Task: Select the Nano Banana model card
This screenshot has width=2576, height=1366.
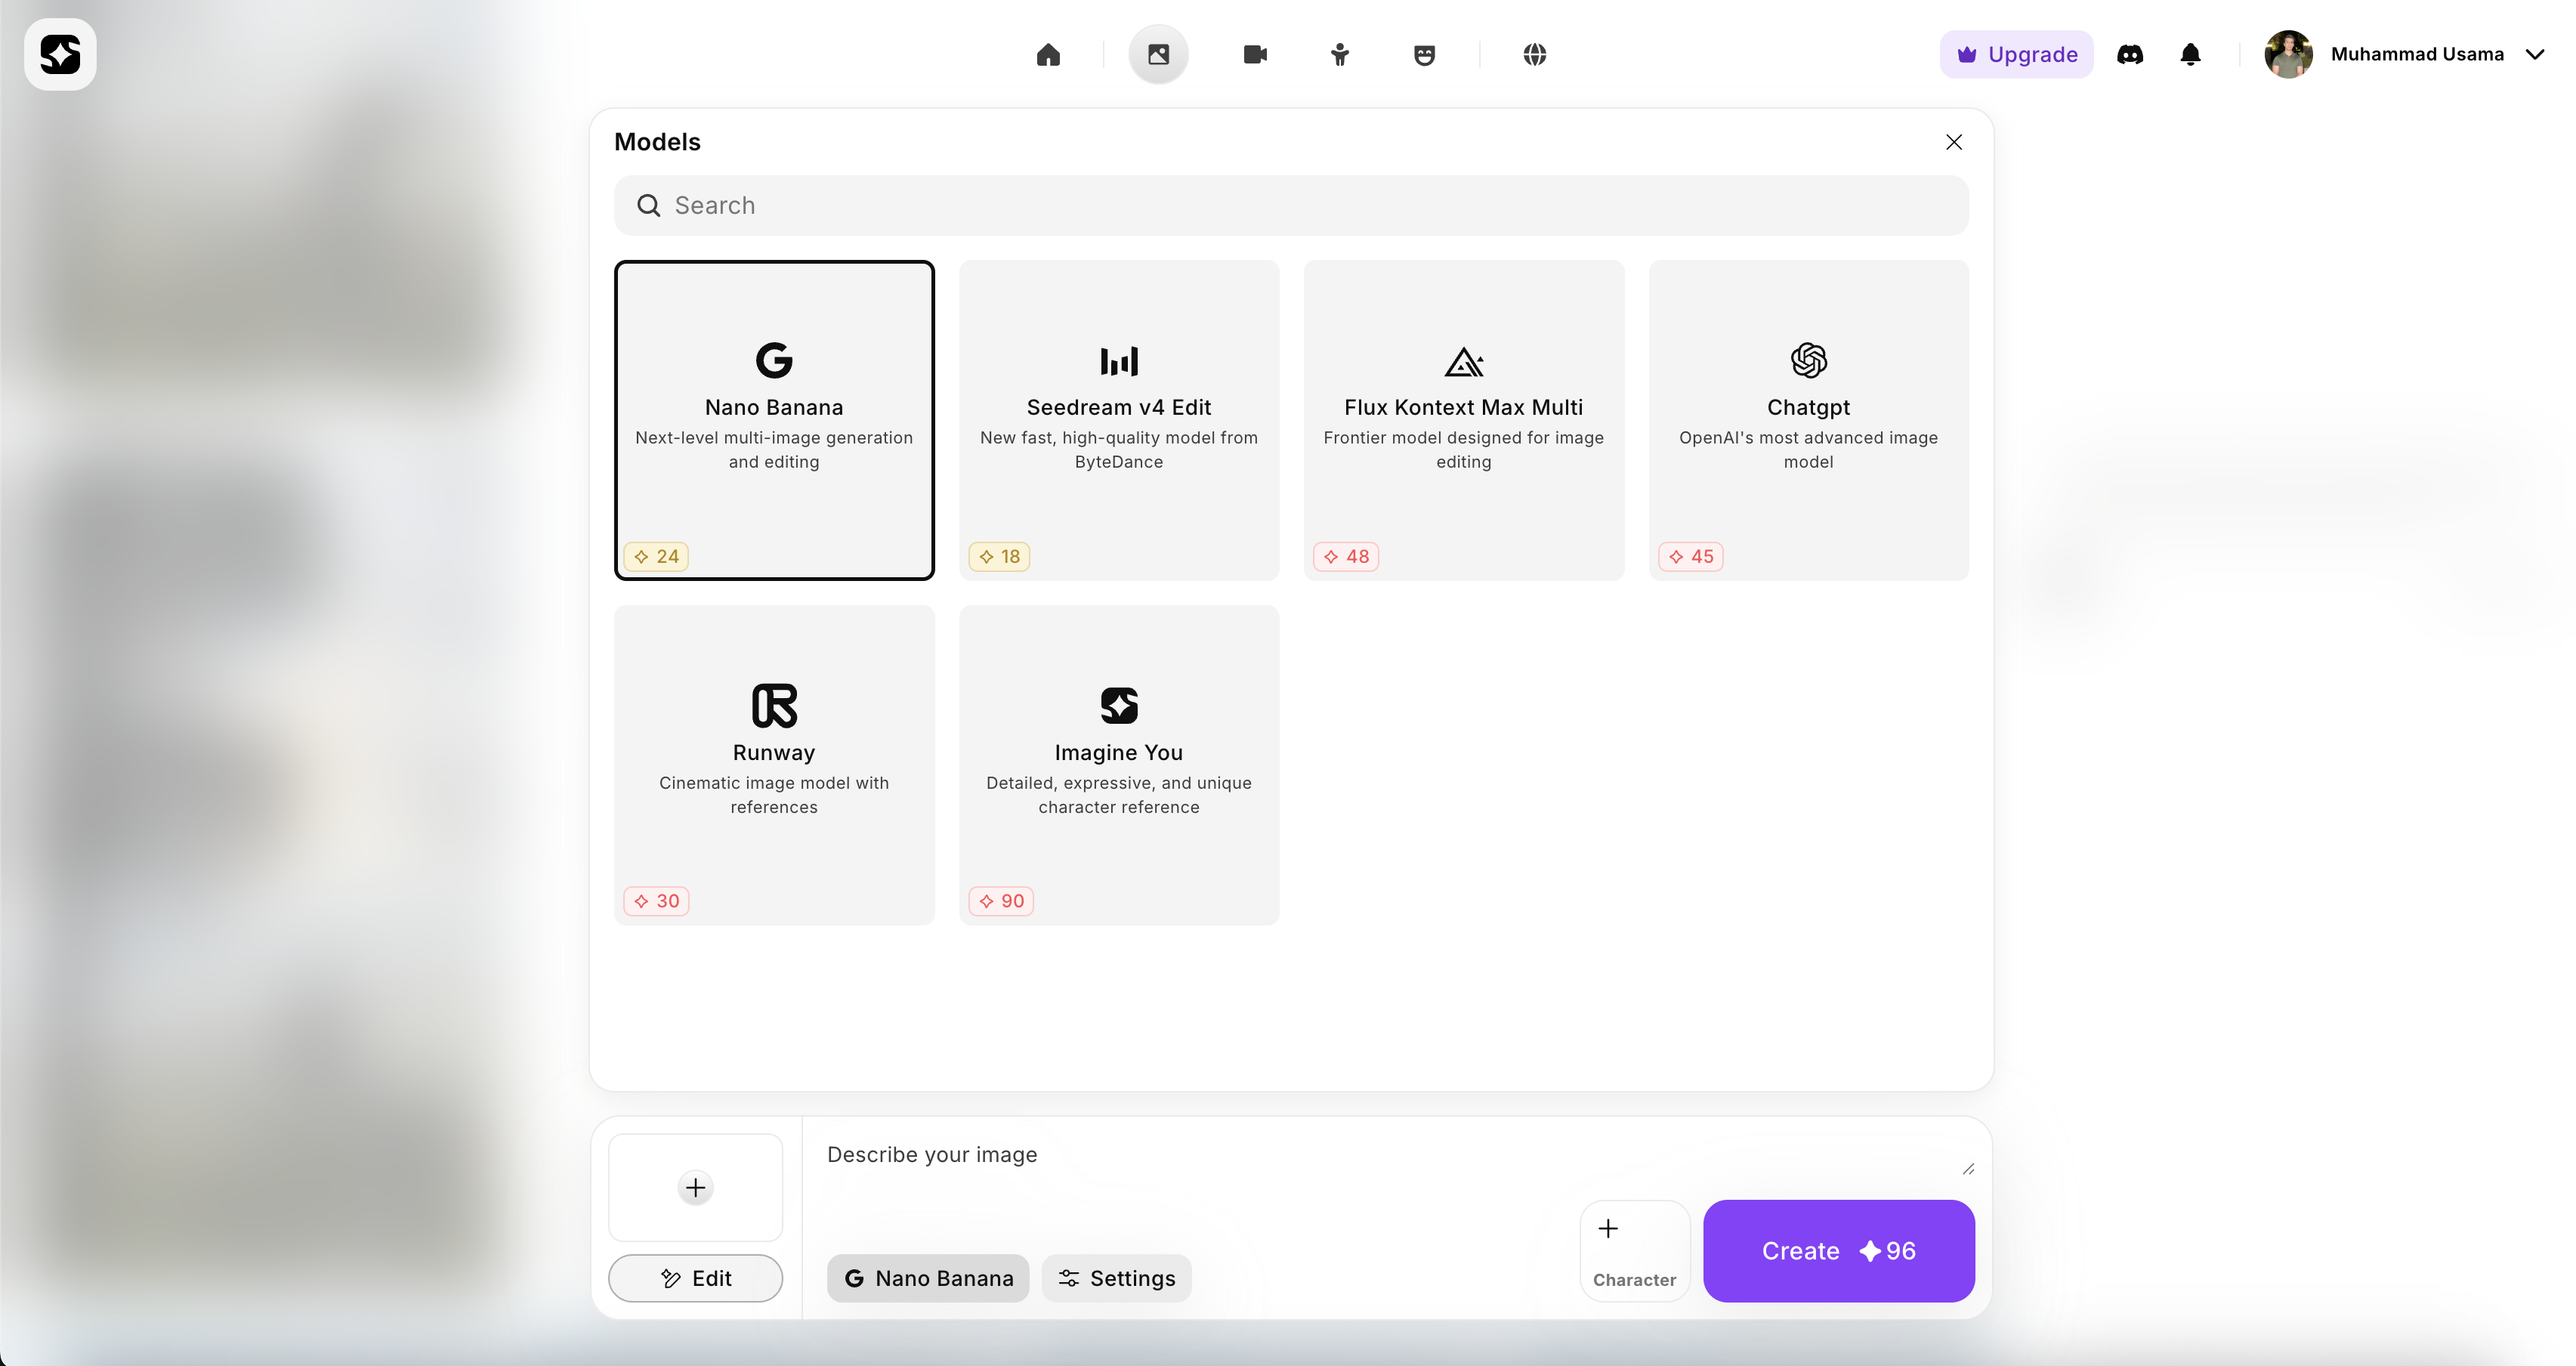Action: (x=774, y=420)
